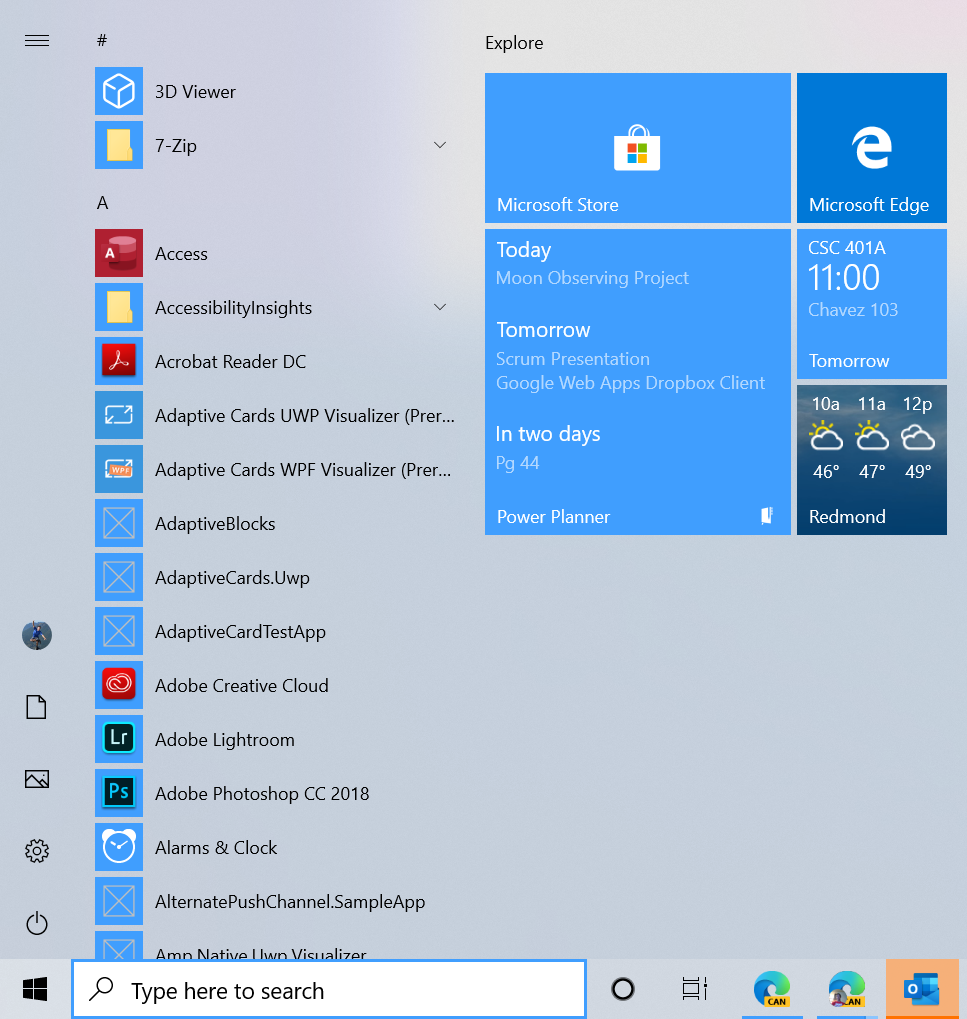Open Task View on taskbar

[x=695, y=989]
